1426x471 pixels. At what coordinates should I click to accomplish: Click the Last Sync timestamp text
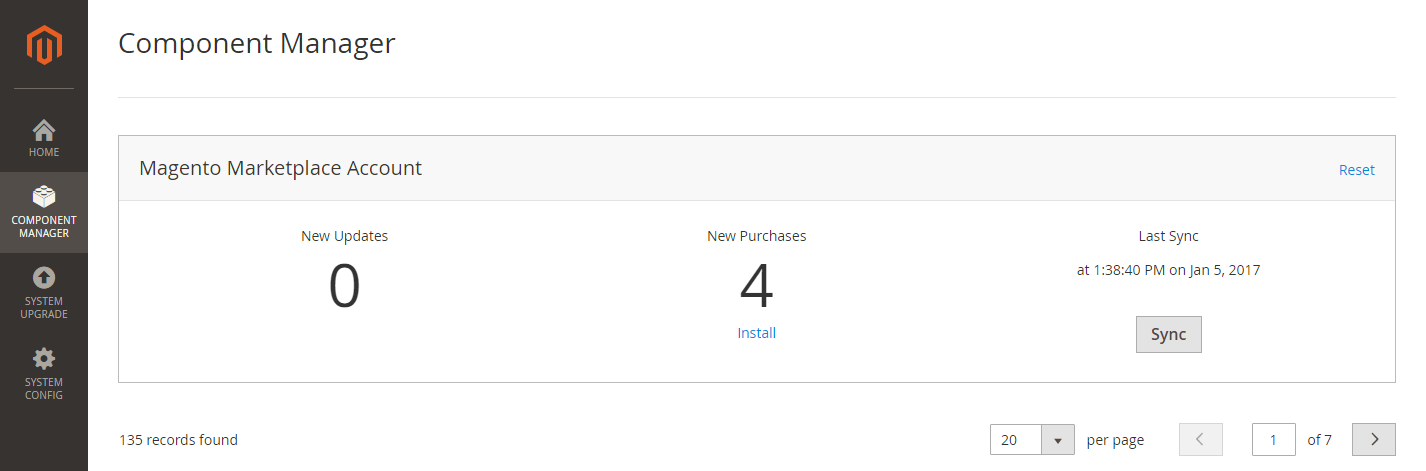tap(1168, 270)
